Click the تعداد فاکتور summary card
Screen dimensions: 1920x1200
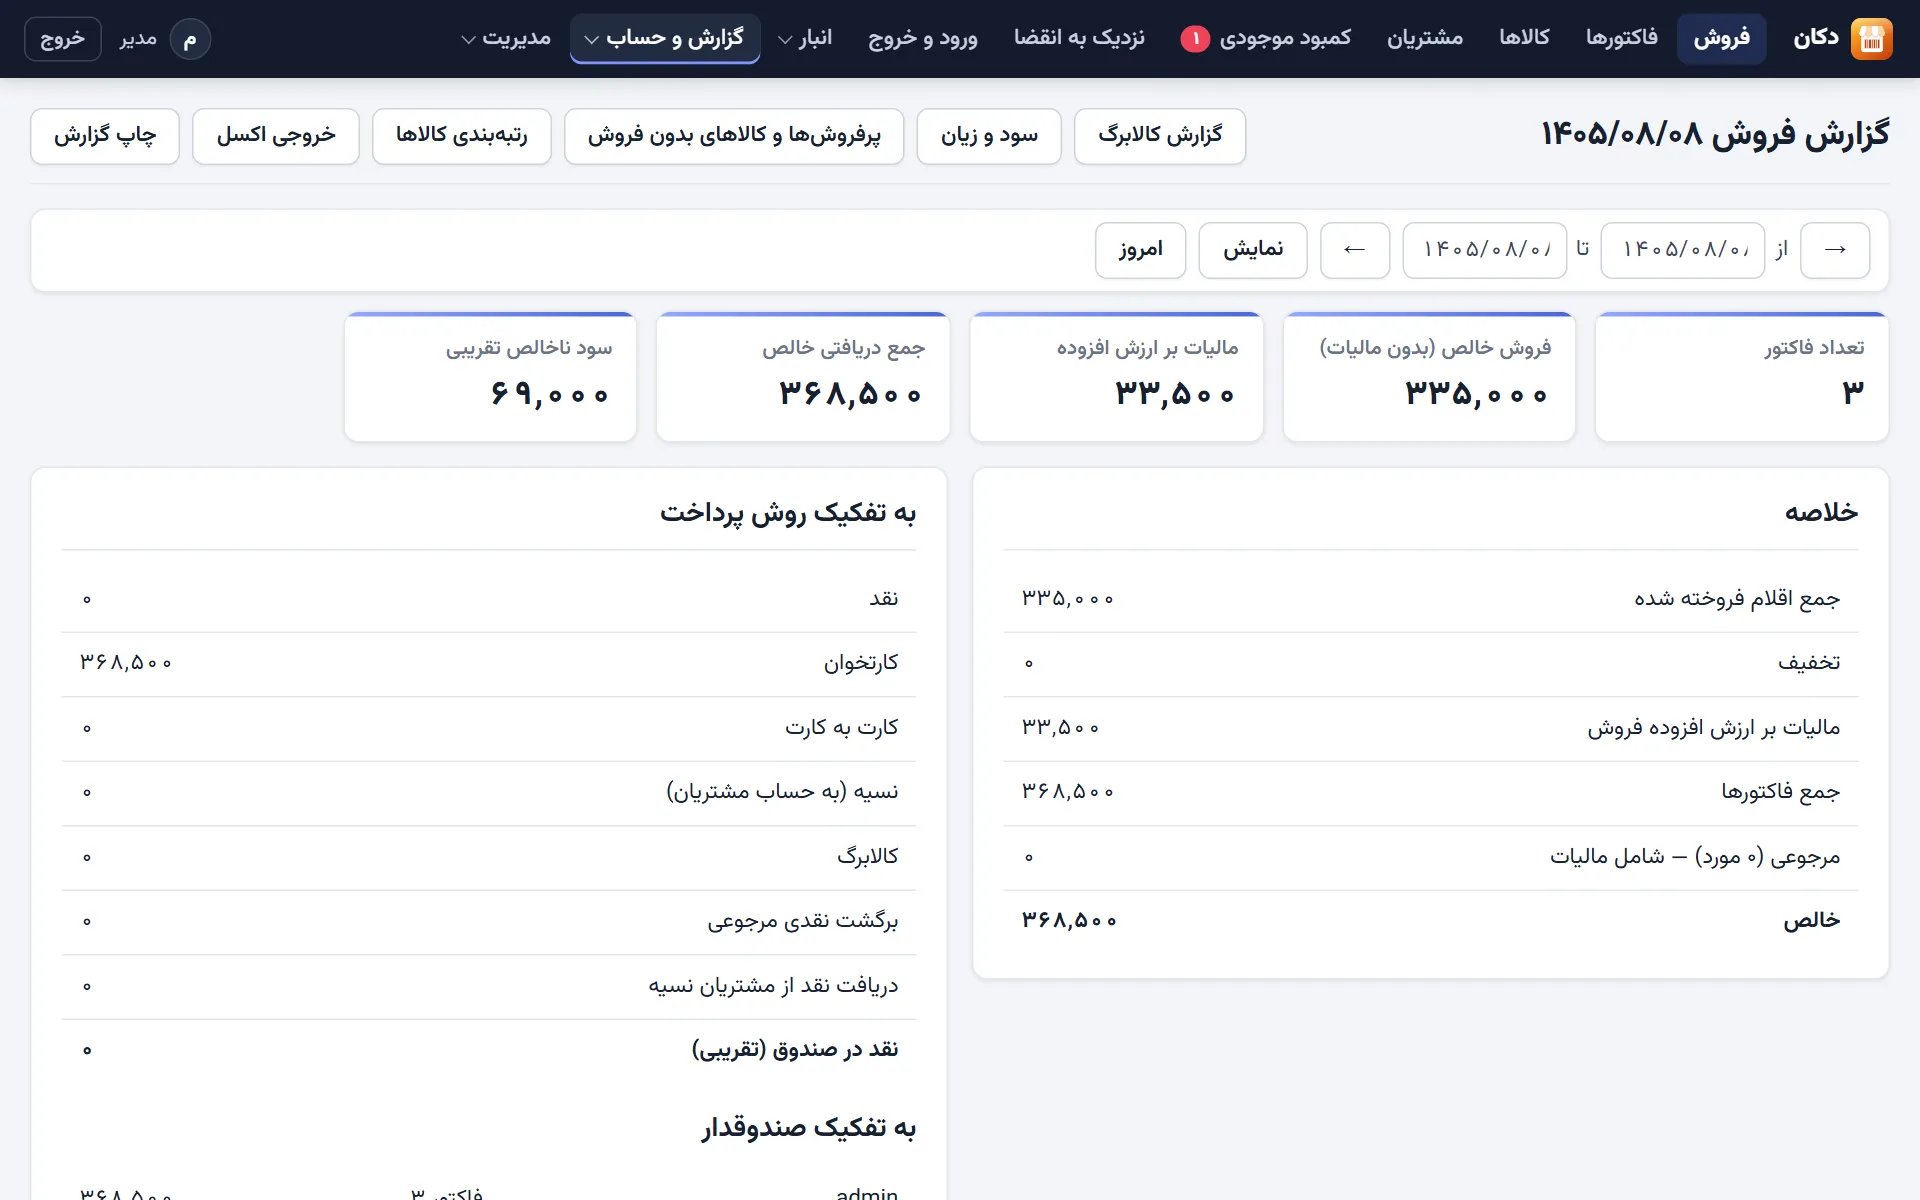point(1742,377)
